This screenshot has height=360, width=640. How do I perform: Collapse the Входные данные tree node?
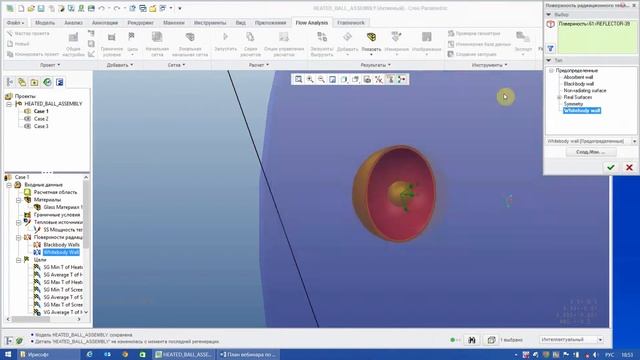click(x=9, y=185)
